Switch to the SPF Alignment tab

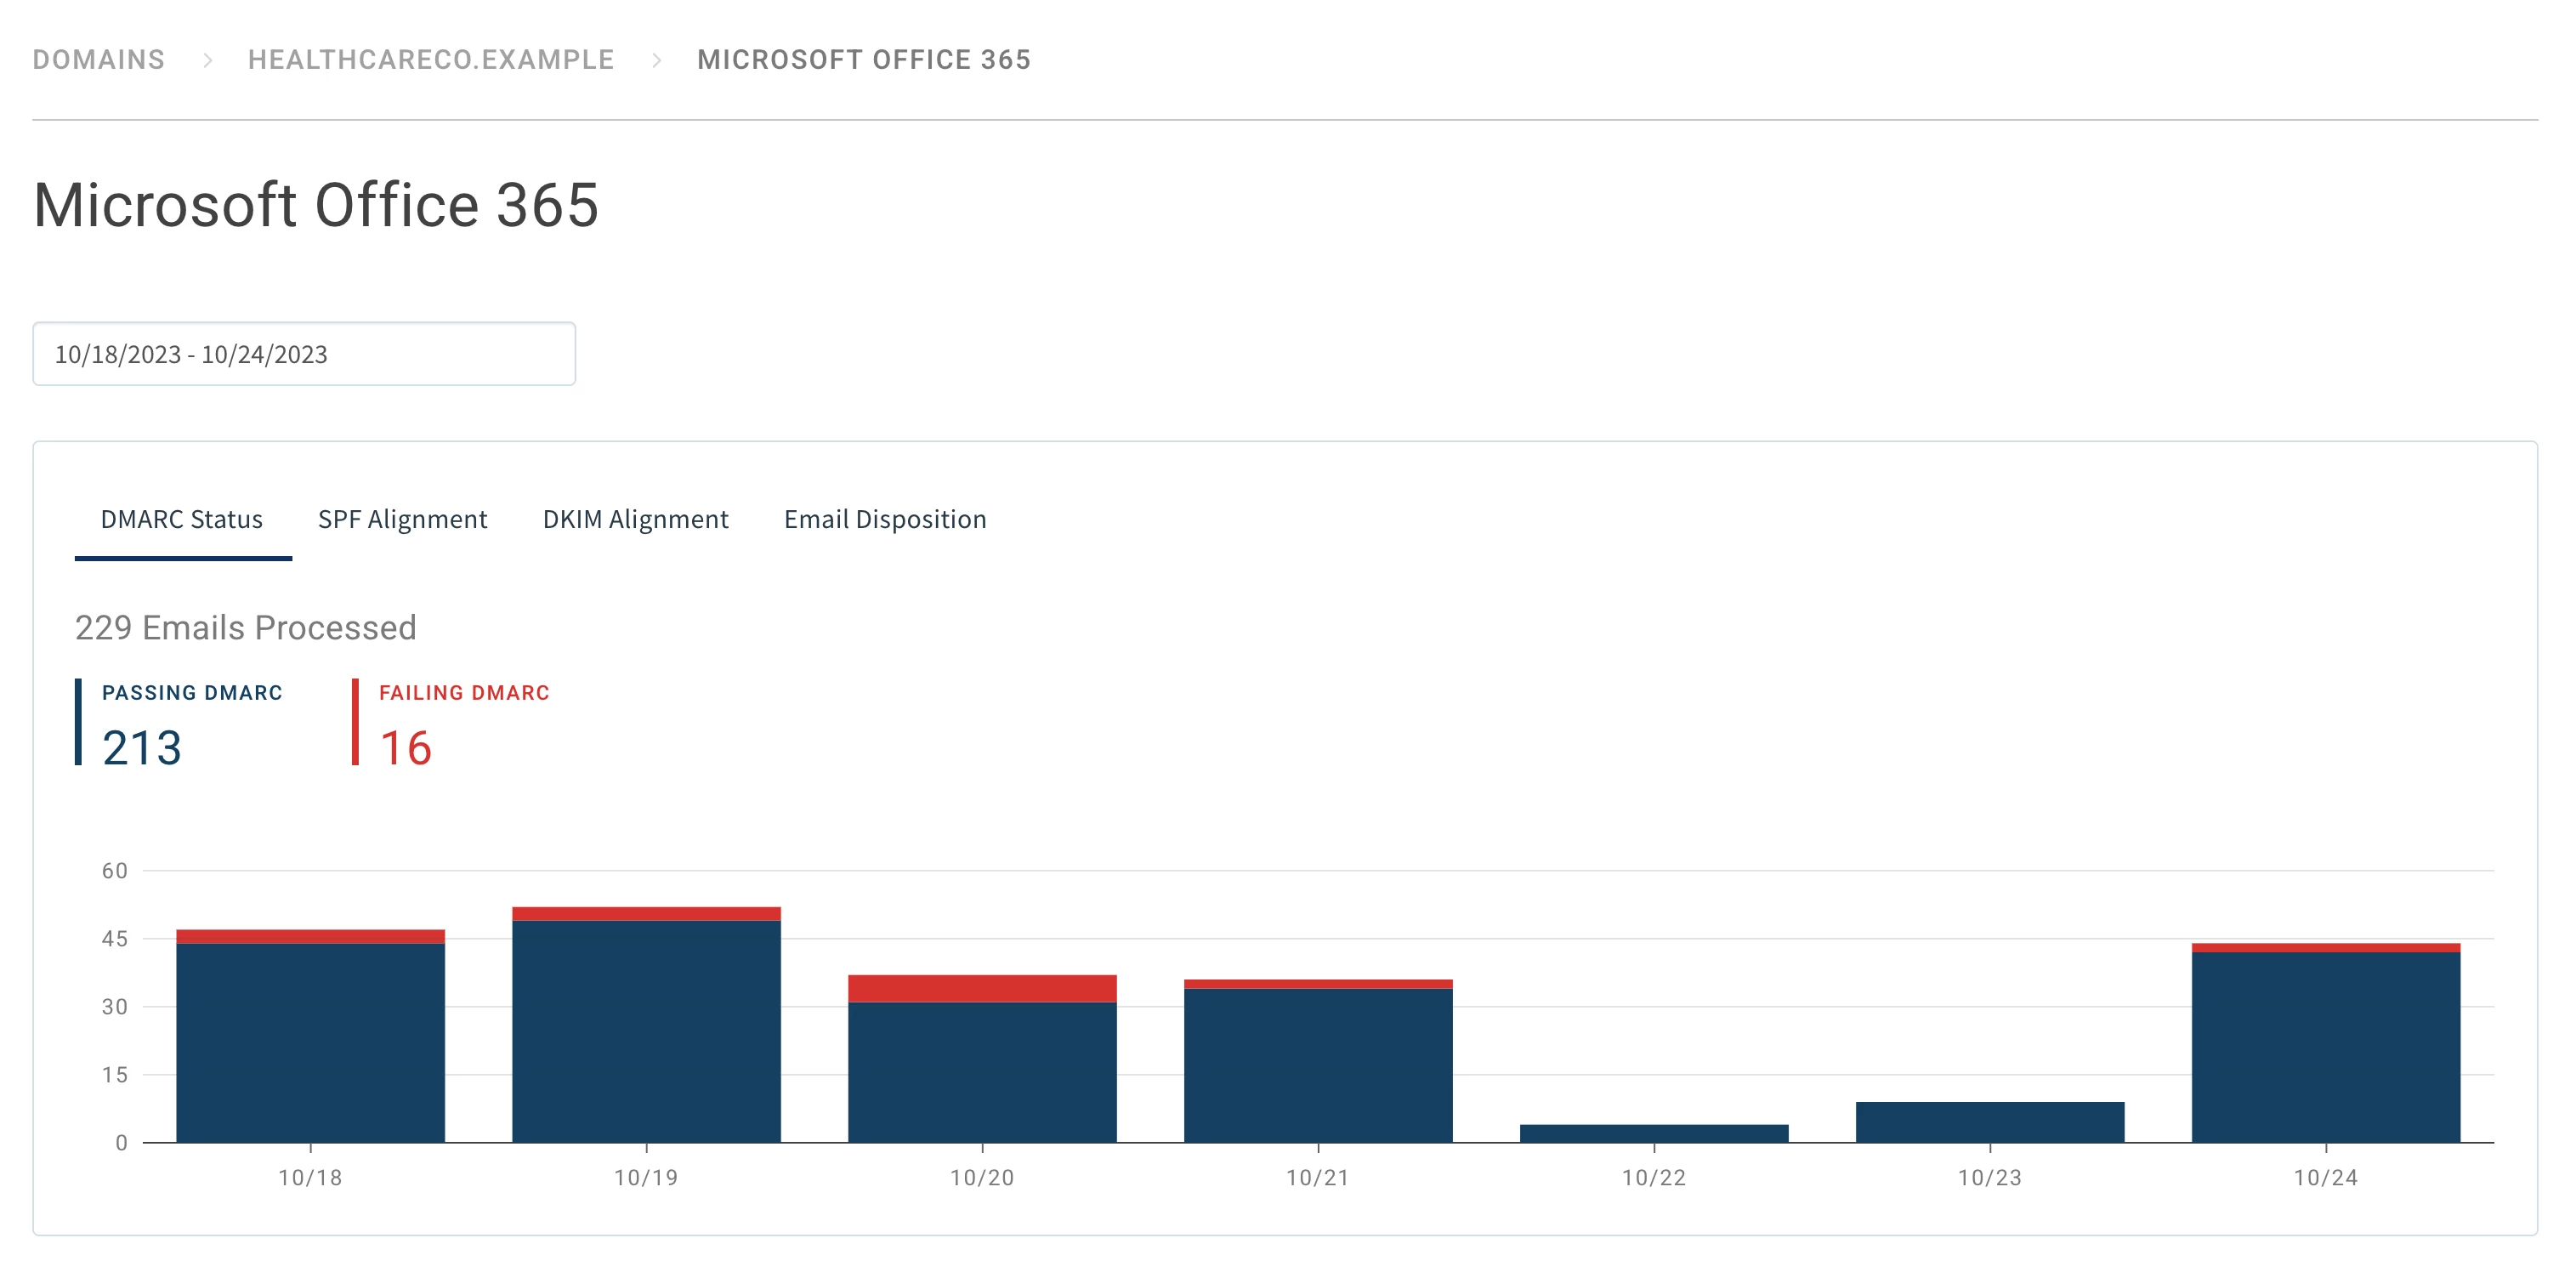[x=402, y=519]
